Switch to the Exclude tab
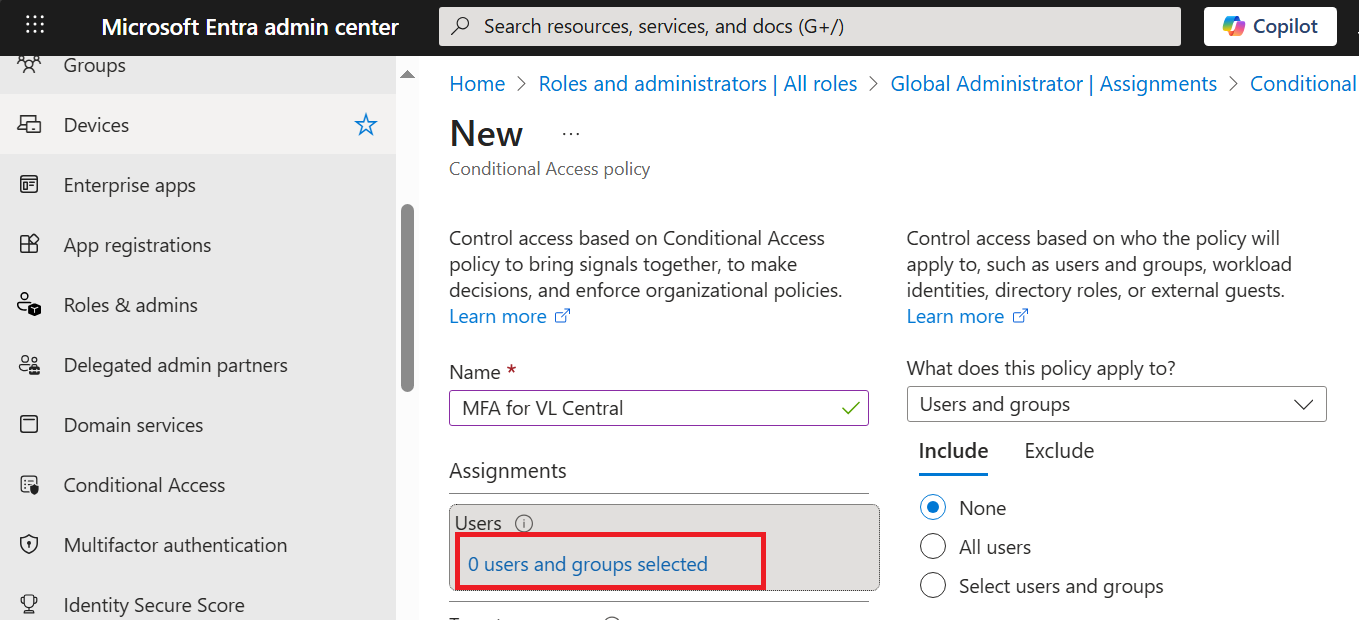1364x623 pixels. click(1059, 451)
